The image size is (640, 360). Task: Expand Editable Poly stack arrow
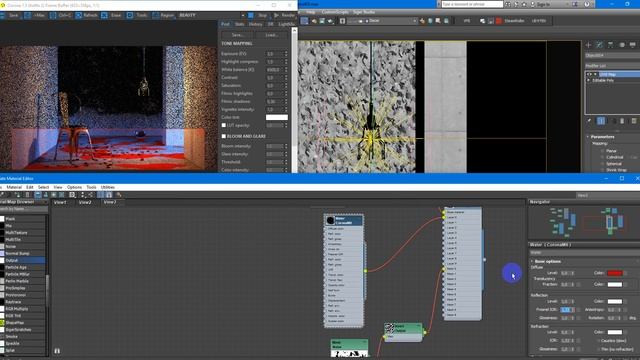pos(589,80)
